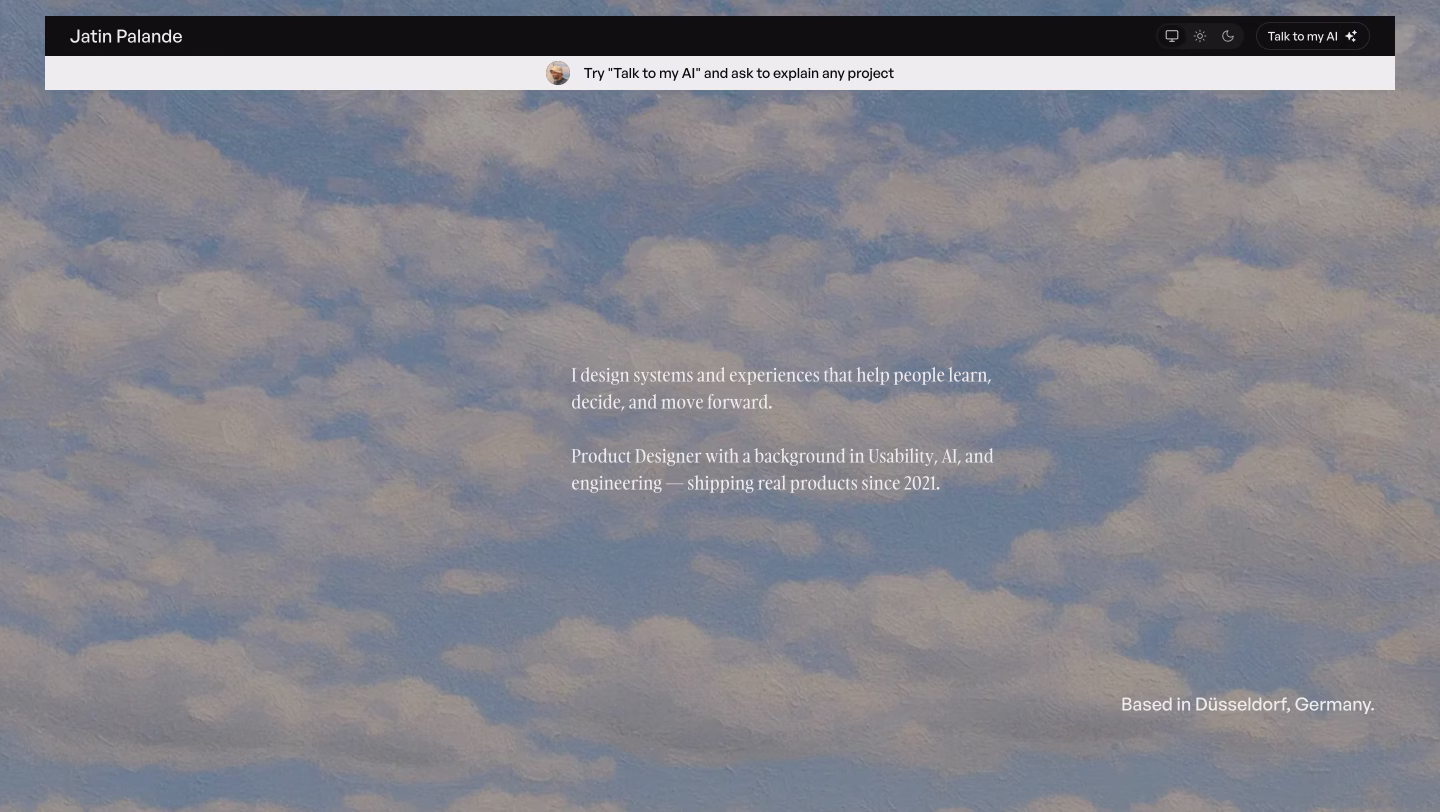Click the 'Based in Düsseldorf, Germany.' text
Image resolution: width=1440 pixels, height=812 pixels.
[1247, 704]
